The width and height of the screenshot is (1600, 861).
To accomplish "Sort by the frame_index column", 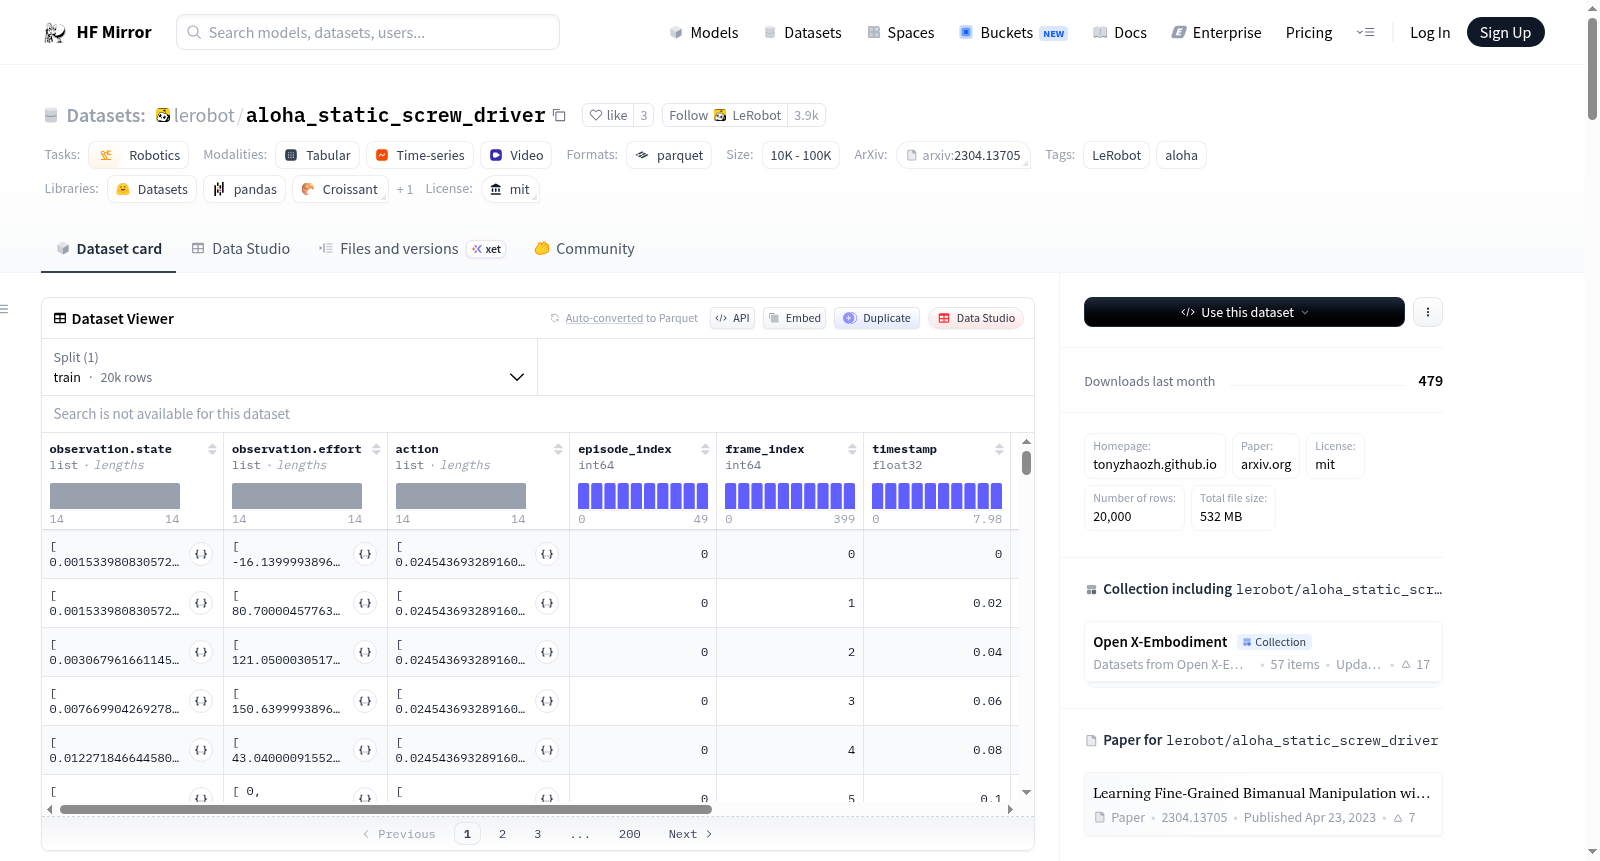I will click(x=852, y=450).
